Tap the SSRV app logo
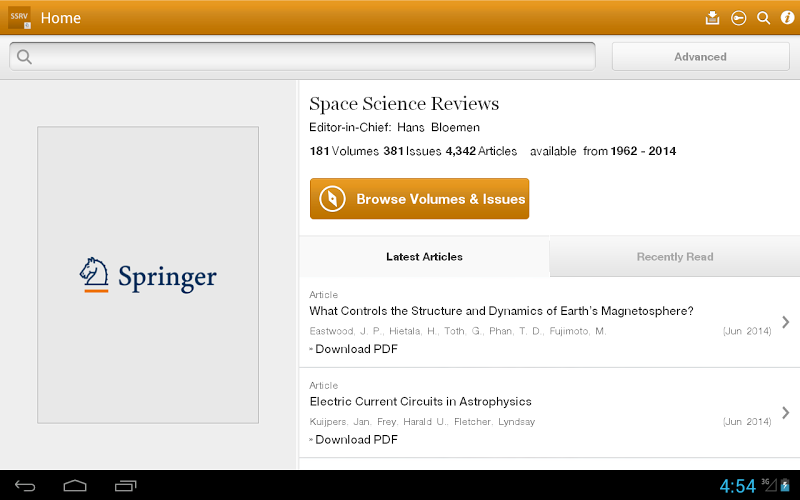Screen dimensions: 800x500 click(19, 18)
